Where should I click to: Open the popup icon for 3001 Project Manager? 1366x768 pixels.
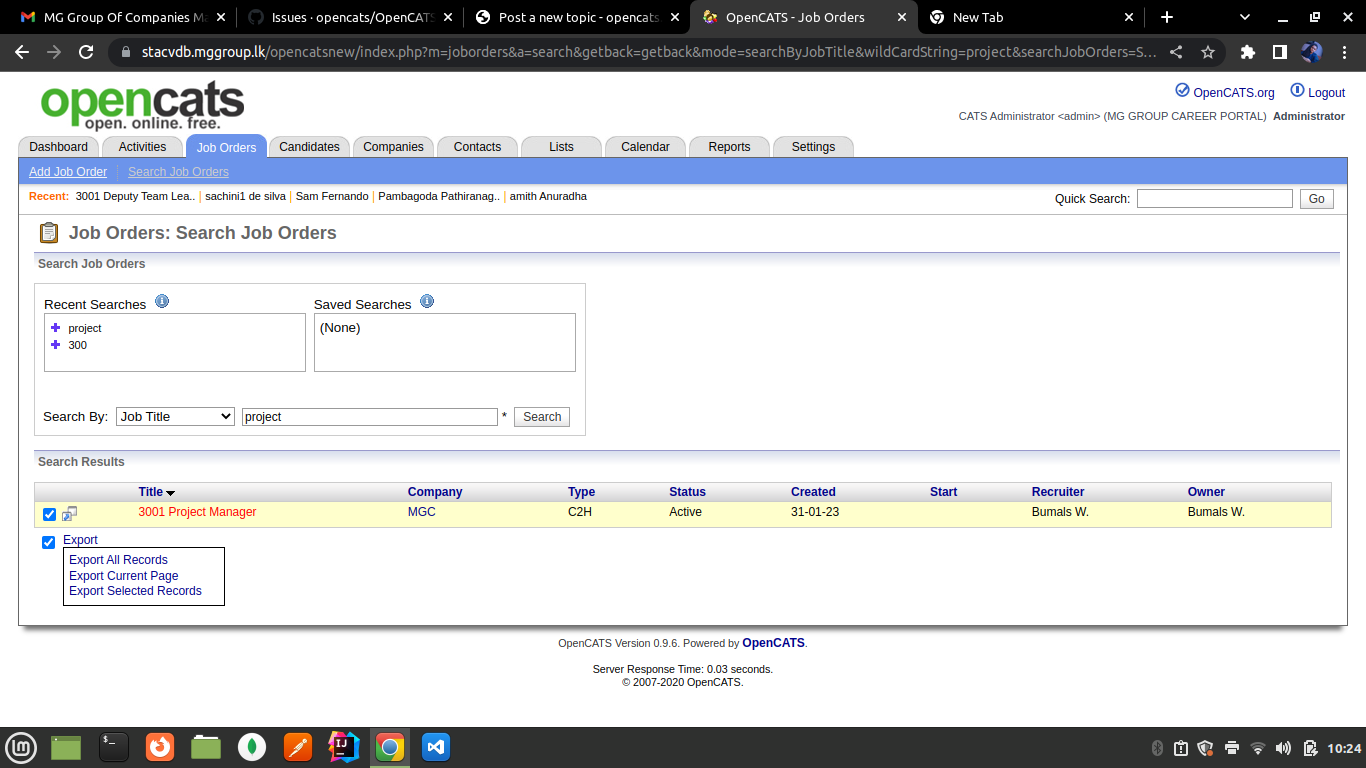pos(69,514)
